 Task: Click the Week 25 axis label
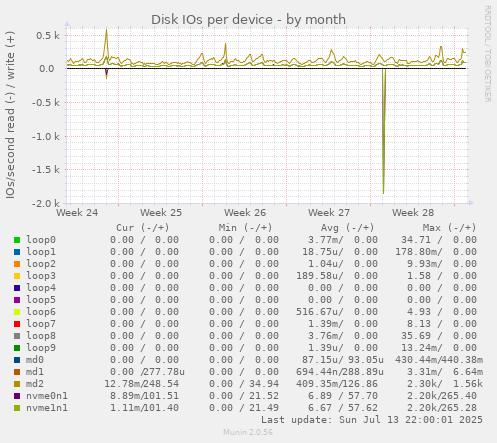(161, 213)
